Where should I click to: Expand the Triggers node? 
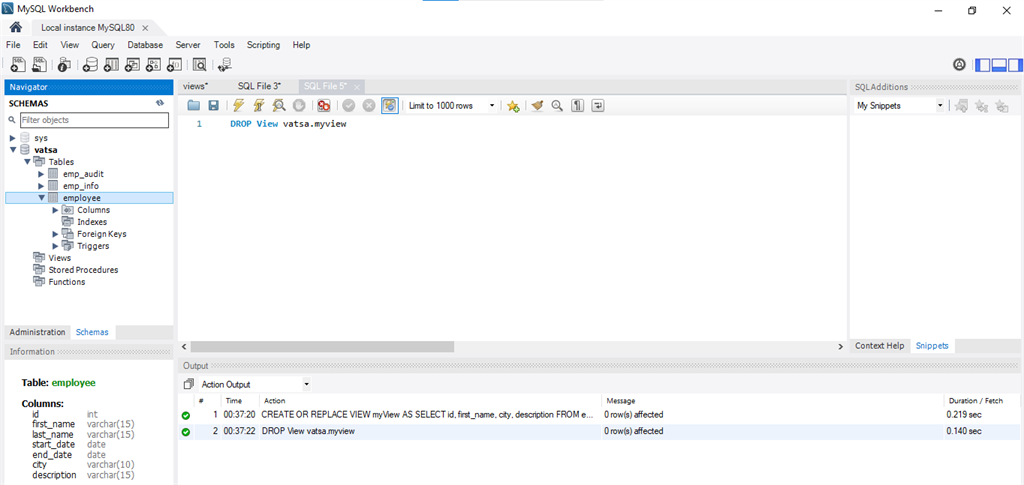55,246
